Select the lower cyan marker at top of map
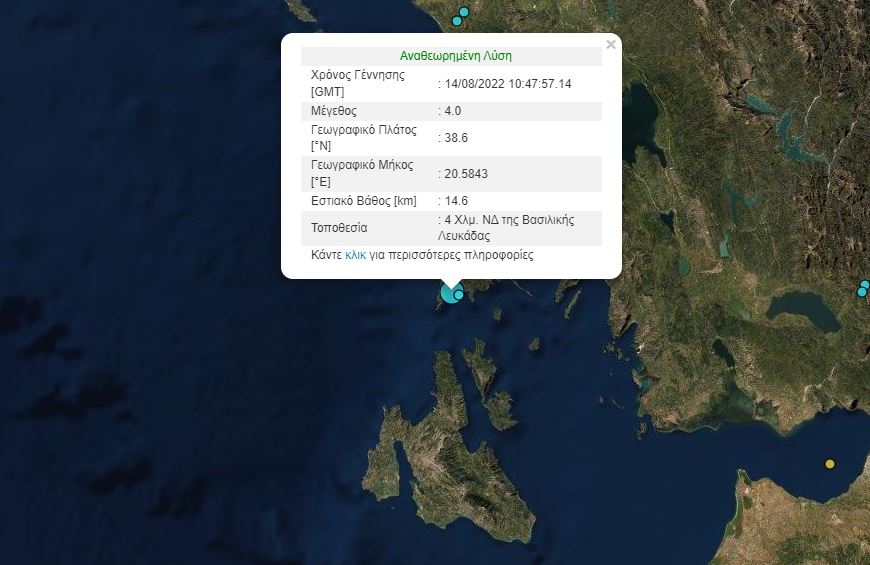The image size is (870, 565). [x=457, y=21]
